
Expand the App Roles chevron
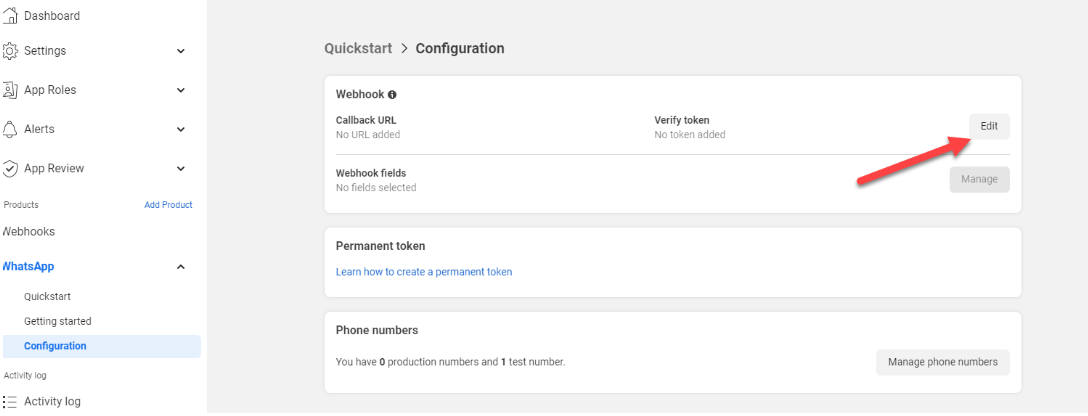(x=181, y=90)
